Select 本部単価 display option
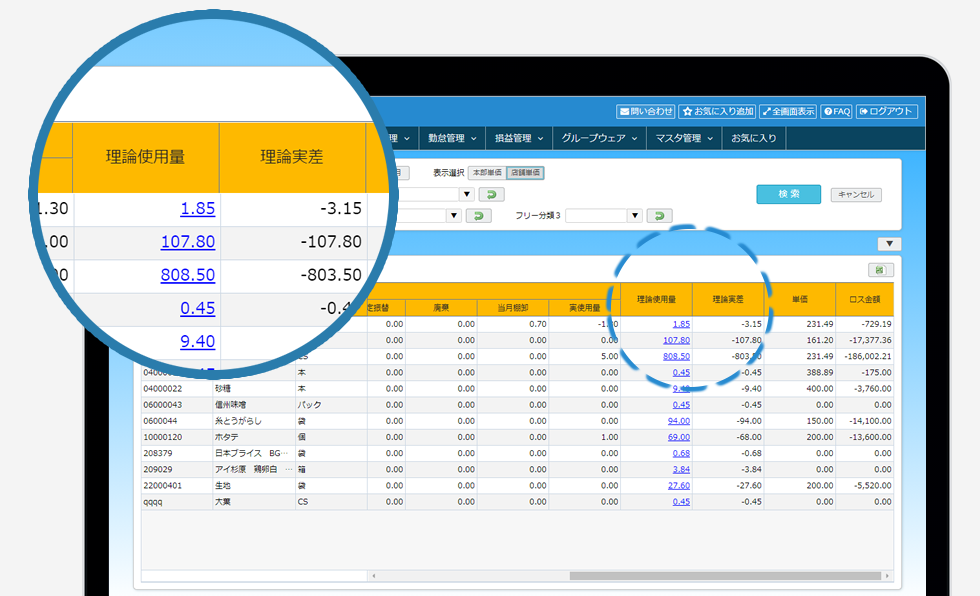 coord(487,173)
